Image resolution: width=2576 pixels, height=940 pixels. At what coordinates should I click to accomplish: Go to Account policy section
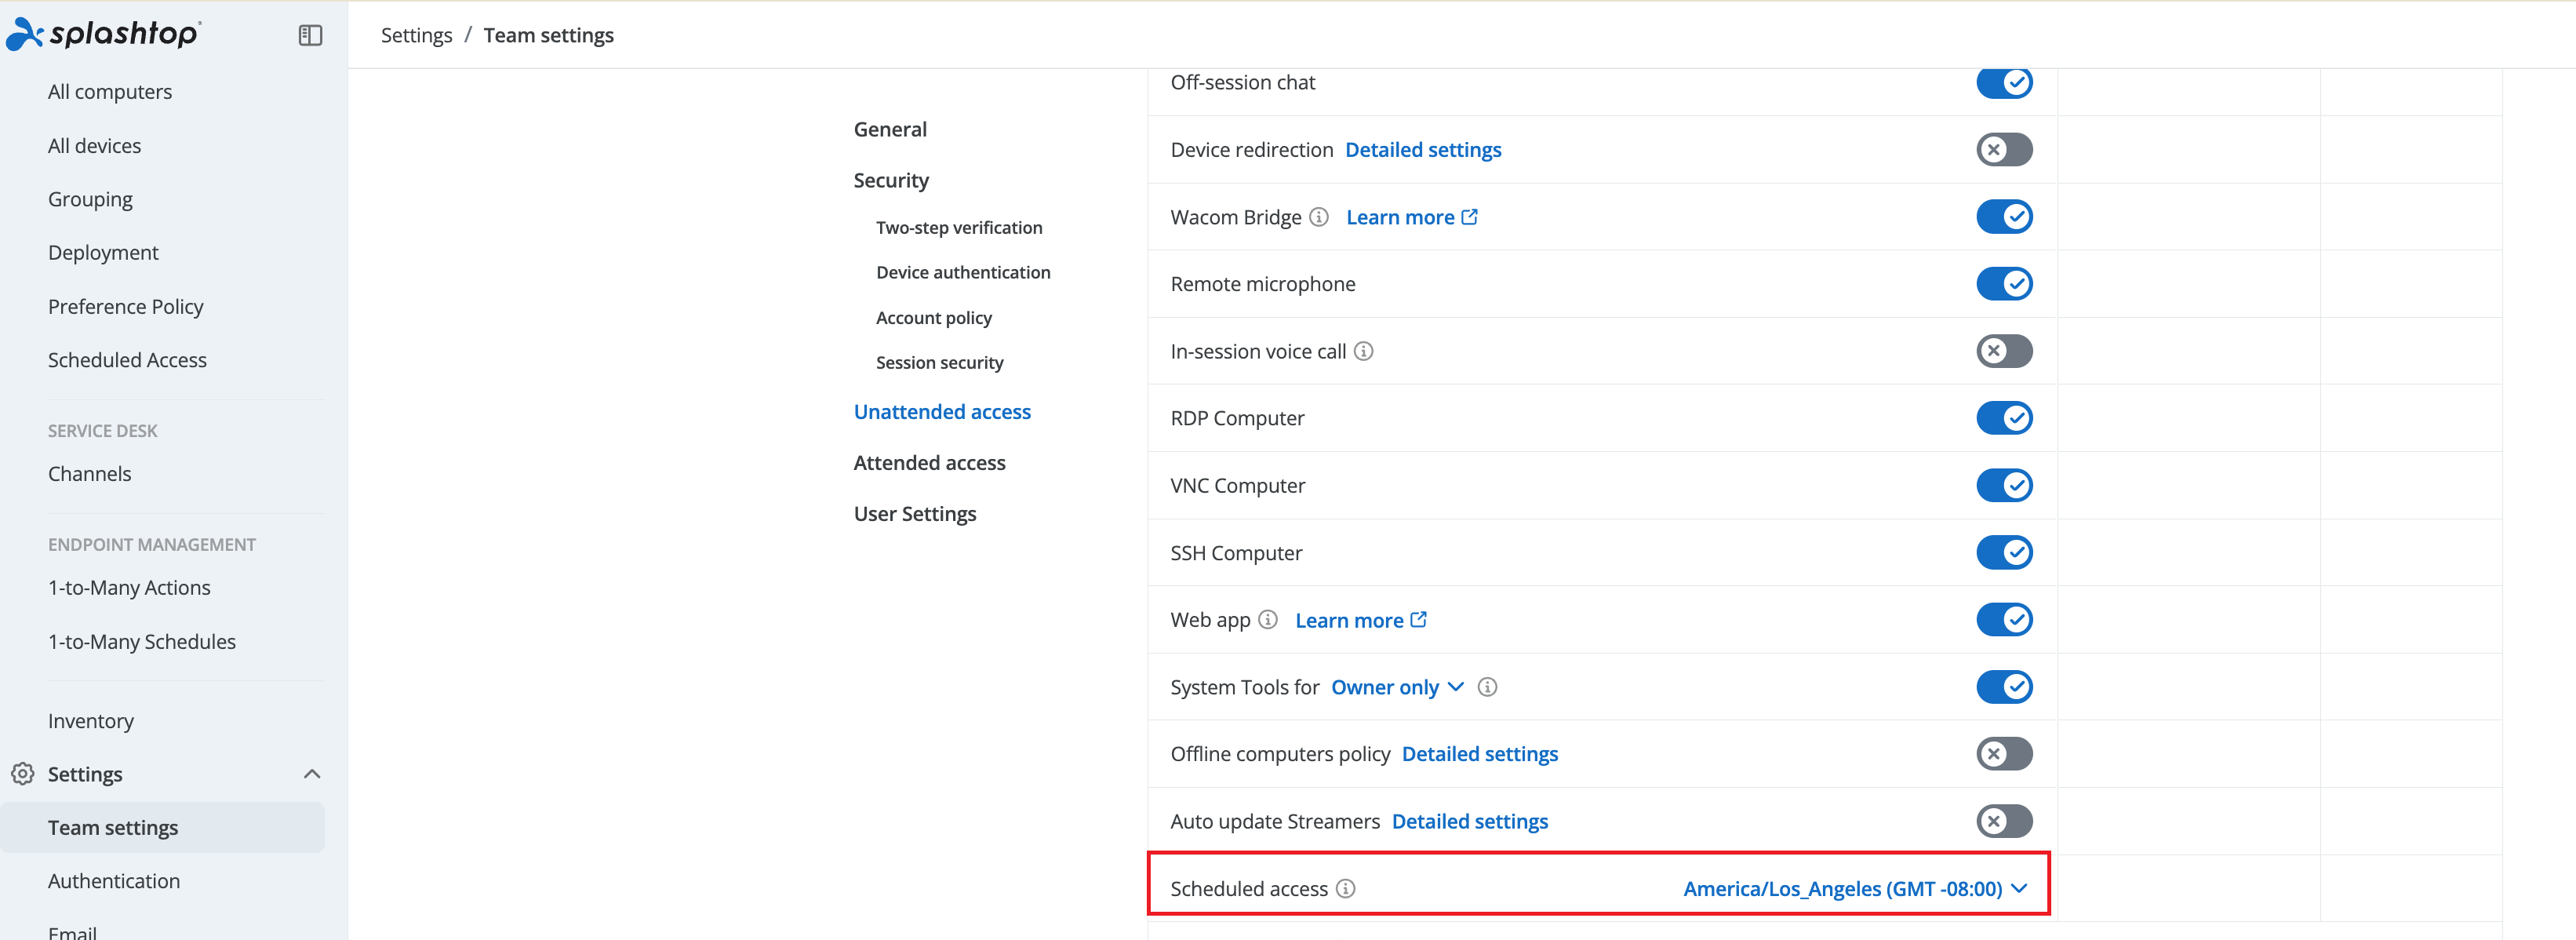click(x=934, y=318)
